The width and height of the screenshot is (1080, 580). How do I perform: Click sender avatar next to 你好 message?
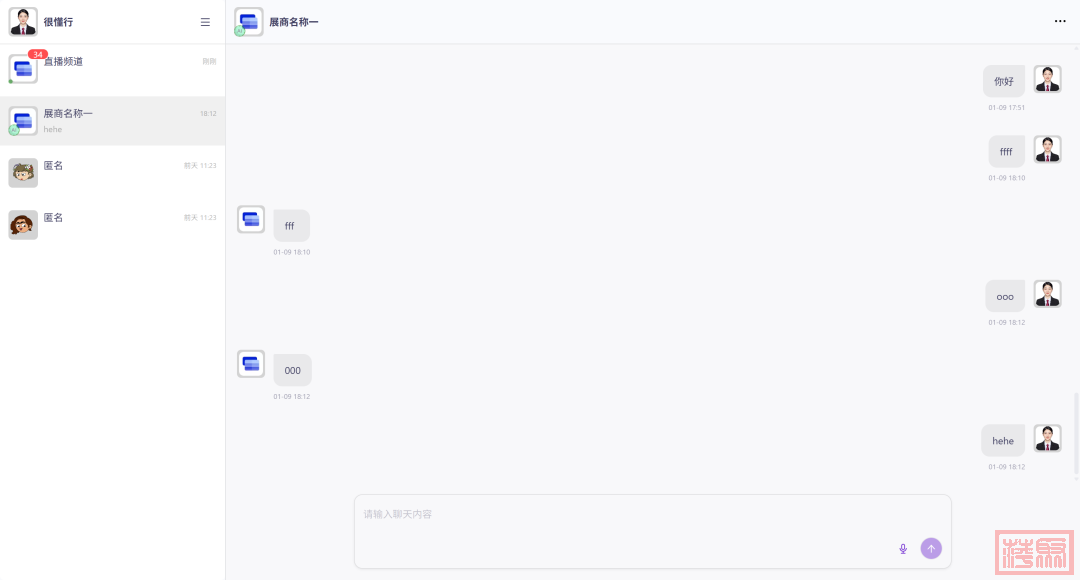click(1047, 80)
